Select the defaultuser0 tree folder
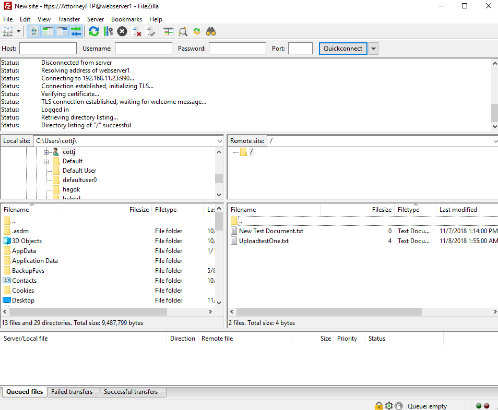498x410 pixels. (80, 180)
